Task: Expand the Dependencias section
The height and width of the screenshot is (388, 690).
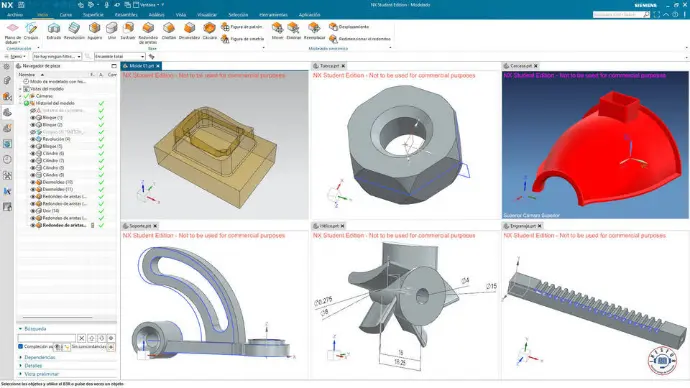Action: (x=21, y=357)
